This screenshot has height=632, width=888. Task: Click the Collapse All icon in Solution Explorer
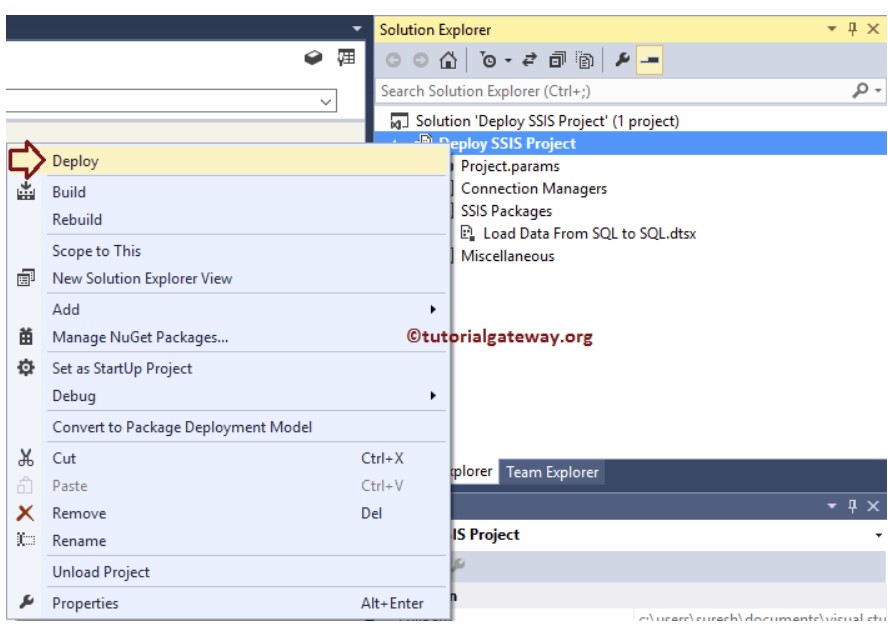coord(557,60)
